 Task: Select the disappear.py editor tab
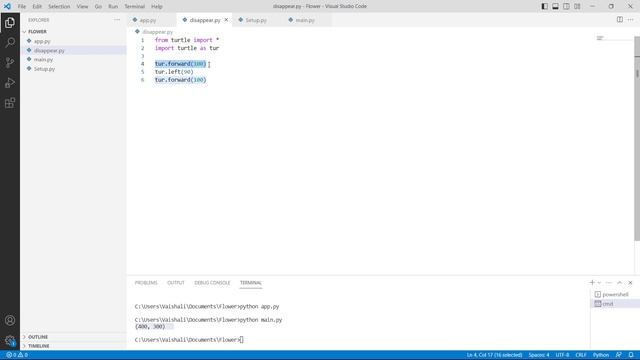pos(204,20)
